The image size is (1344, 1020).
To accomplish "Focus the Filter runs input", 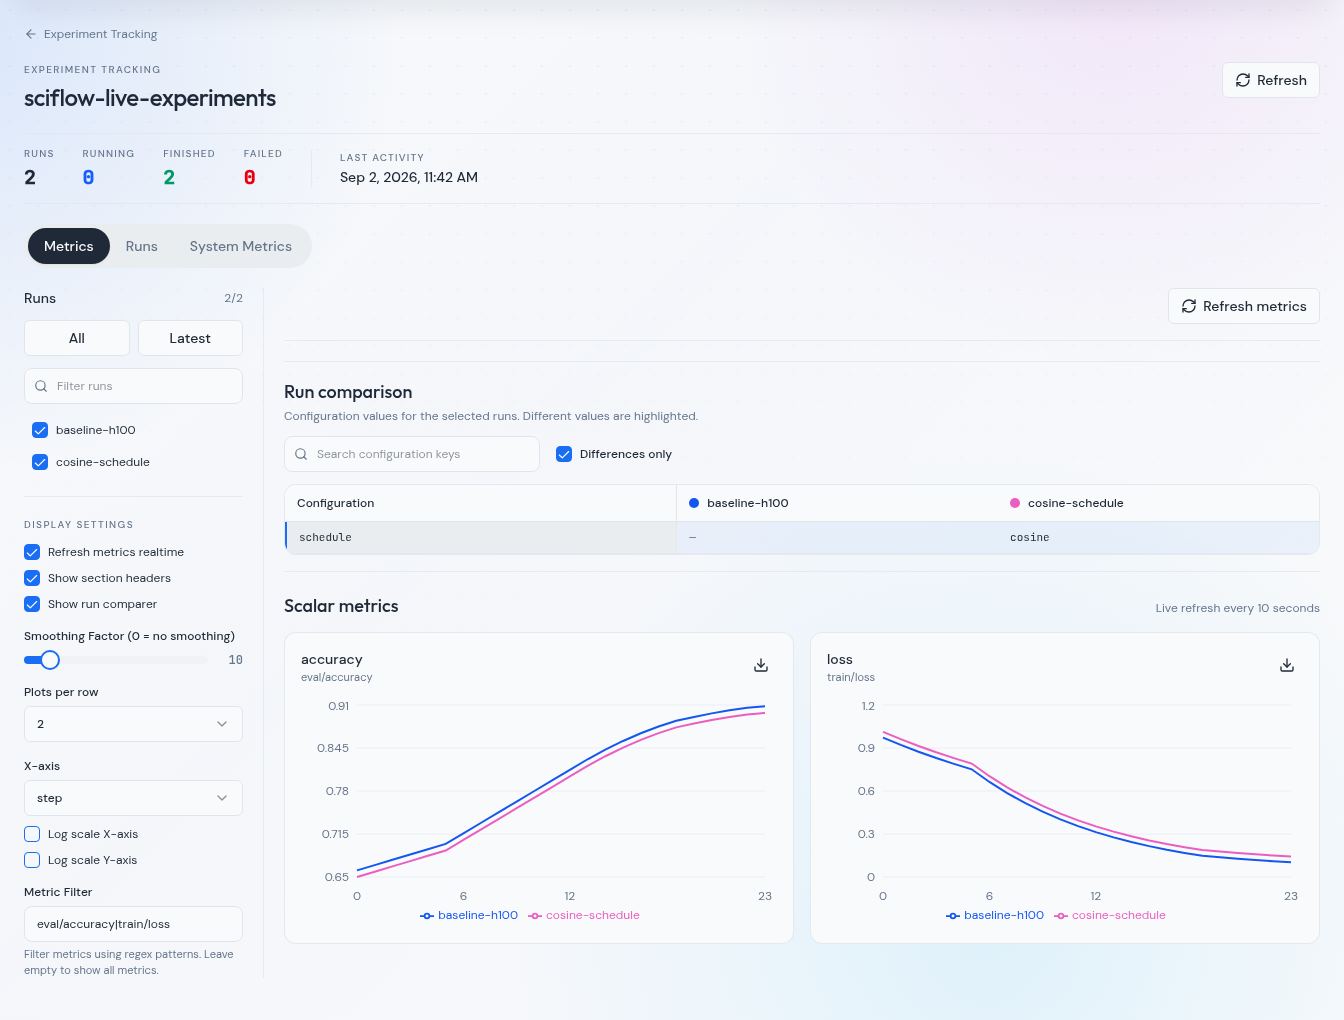I will 133,386.
